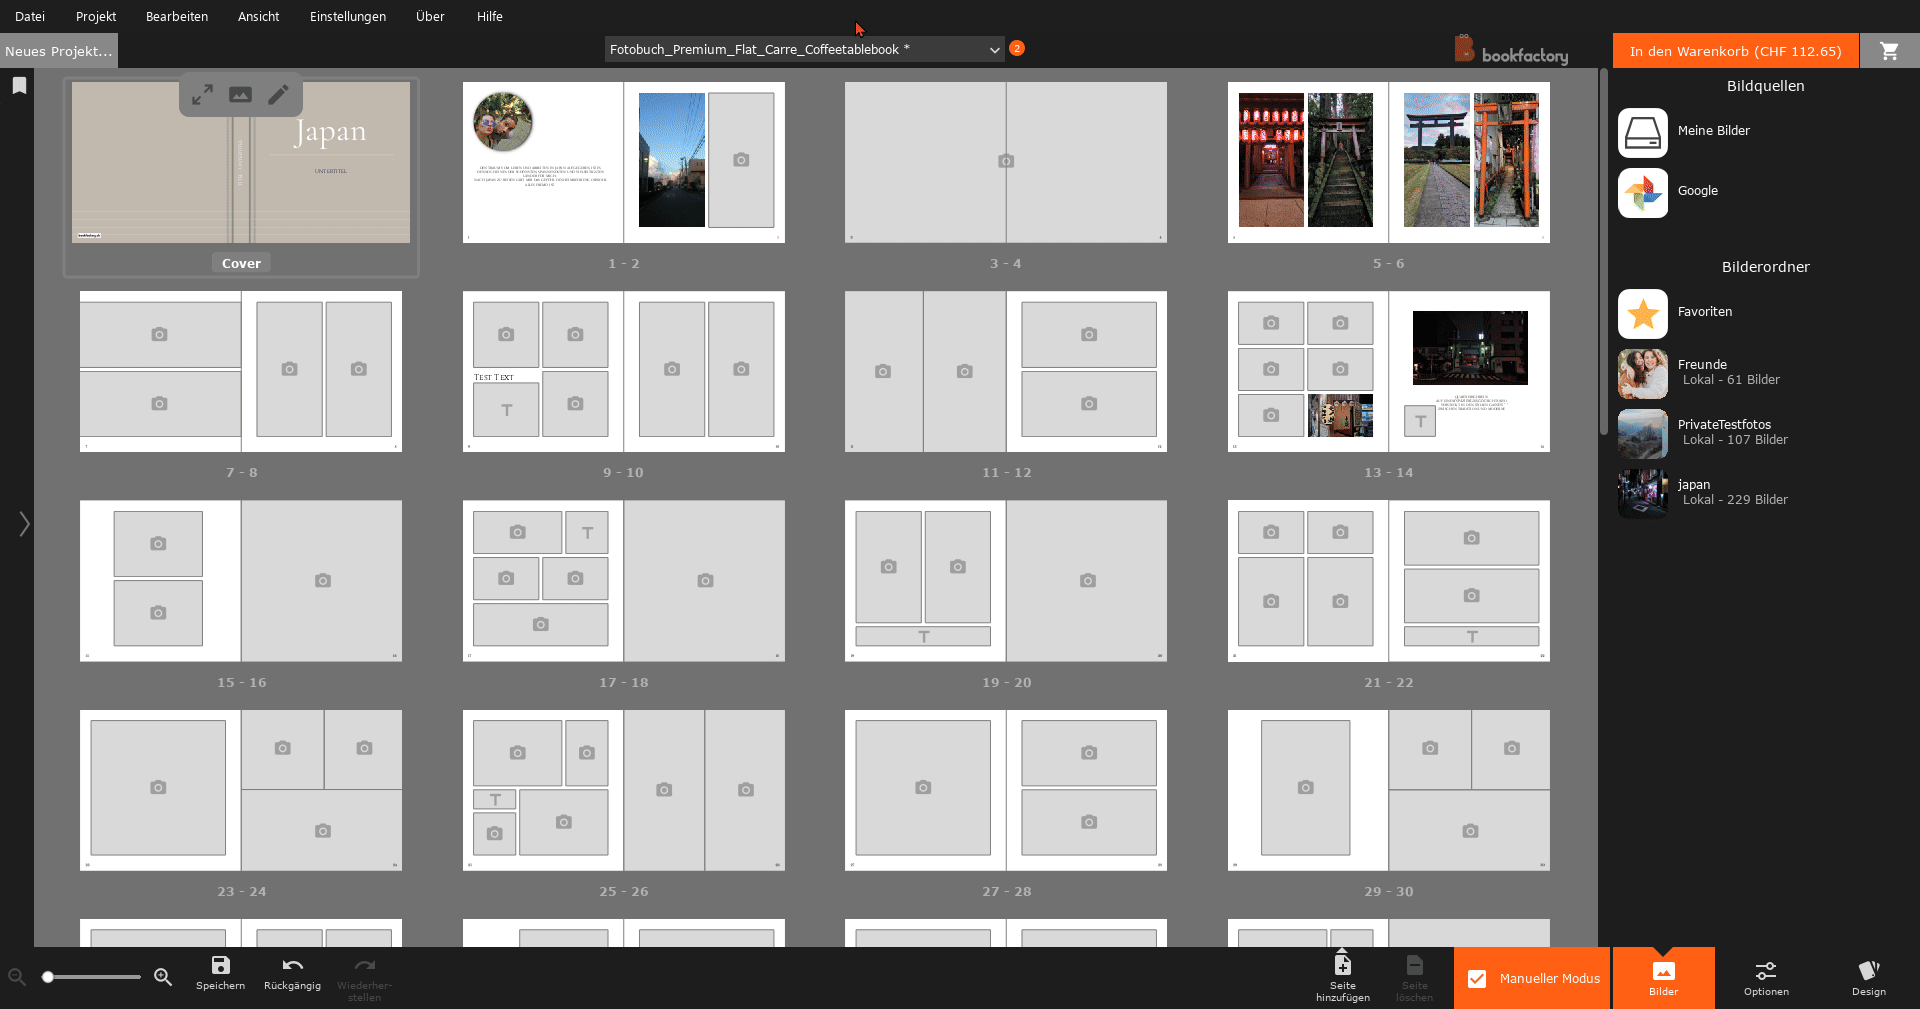Click the Seite löschen icon
The image size is (1920, 1009).
point(1414,978)
